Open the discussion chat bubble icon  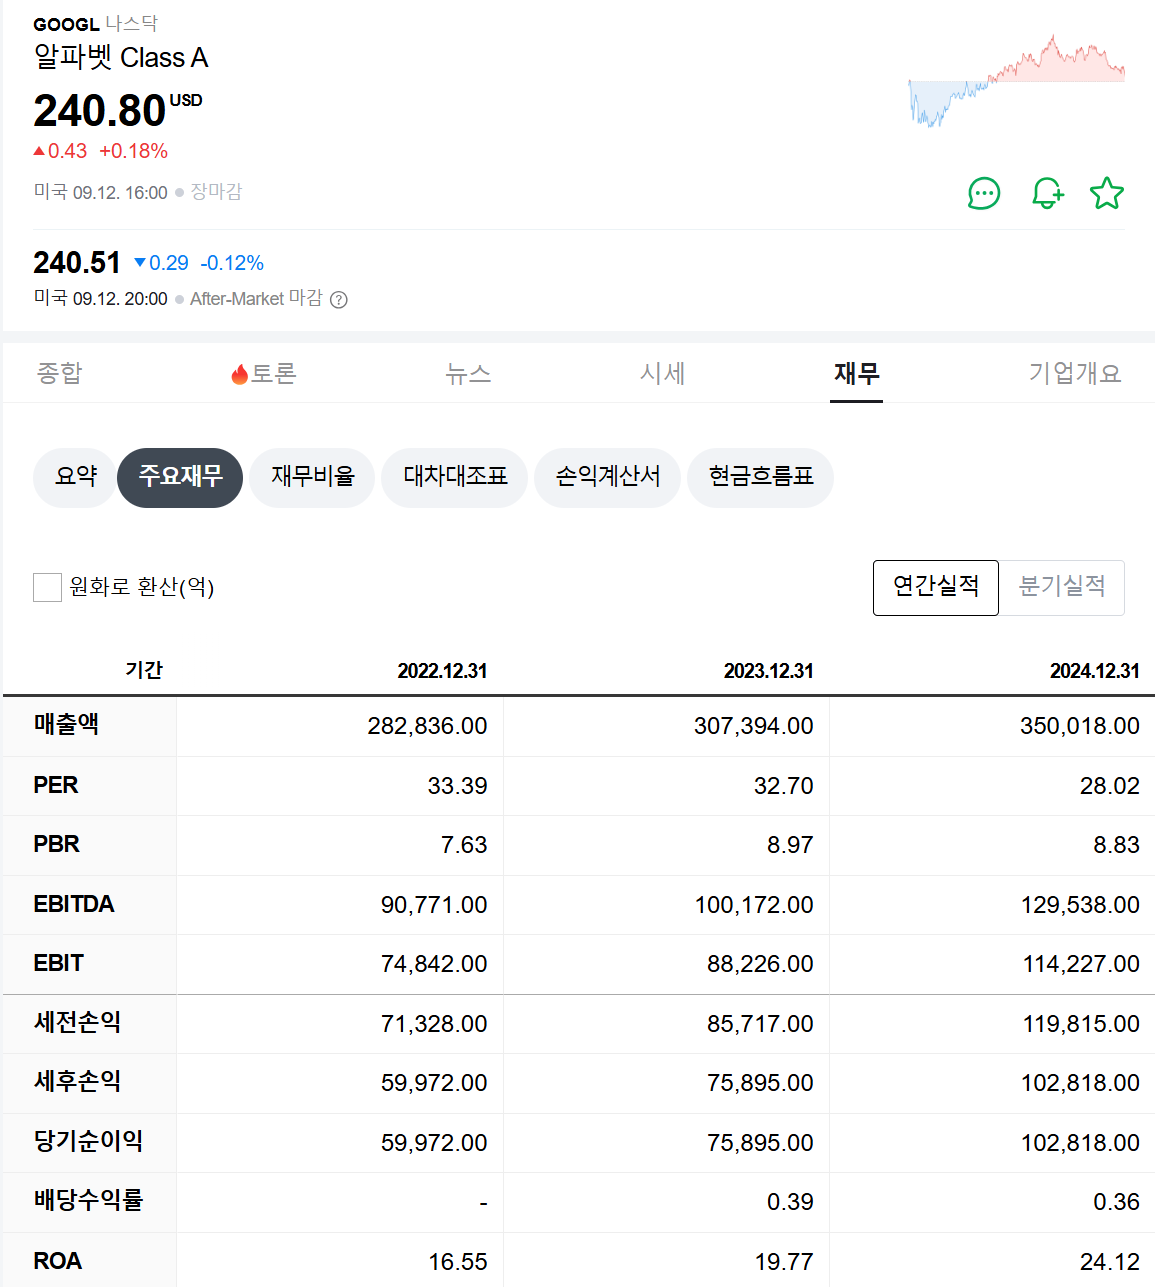984,193
